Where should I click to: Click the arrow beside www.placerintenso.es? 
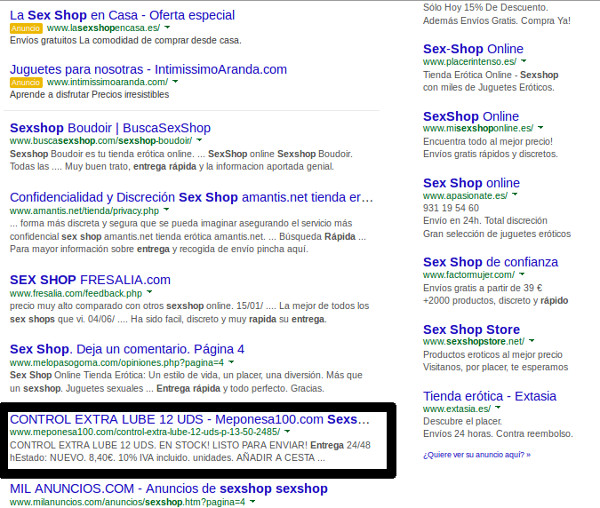pos(524,62)
